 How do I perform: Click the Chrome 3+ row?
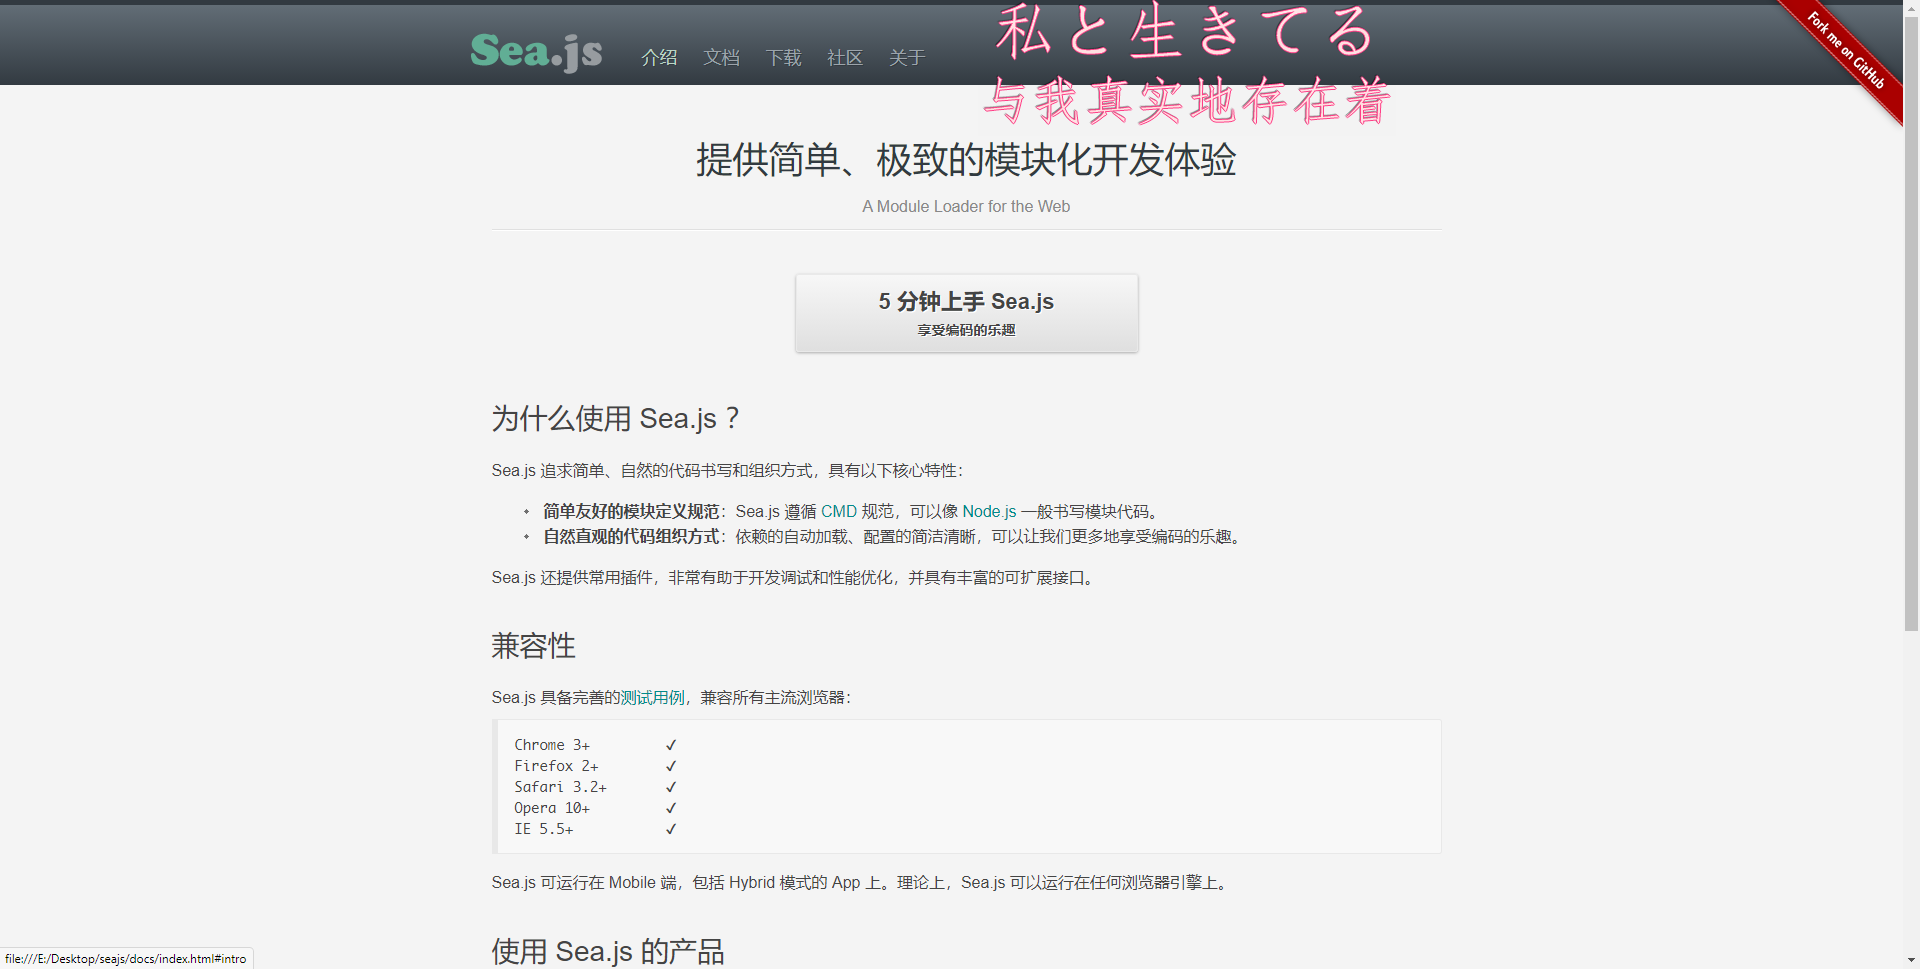pyautogui.click(x=596, y=745)
